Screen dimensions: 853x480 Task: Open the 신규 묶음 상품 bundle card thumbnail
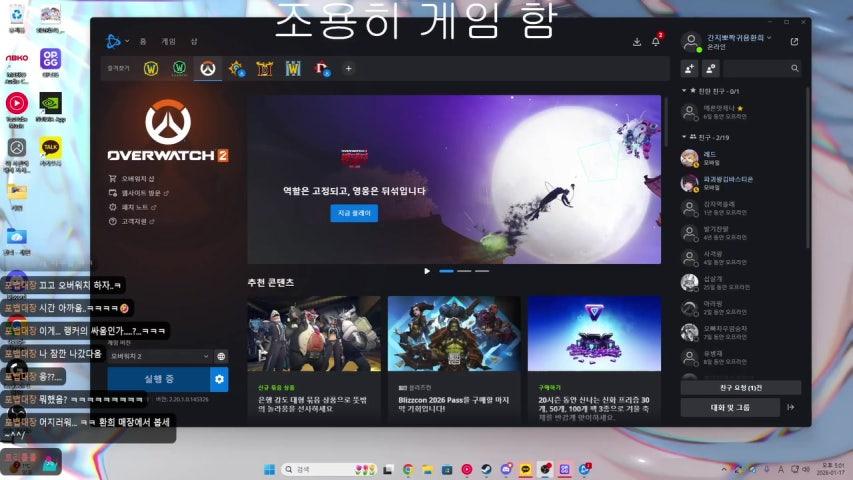click(314, 334)
